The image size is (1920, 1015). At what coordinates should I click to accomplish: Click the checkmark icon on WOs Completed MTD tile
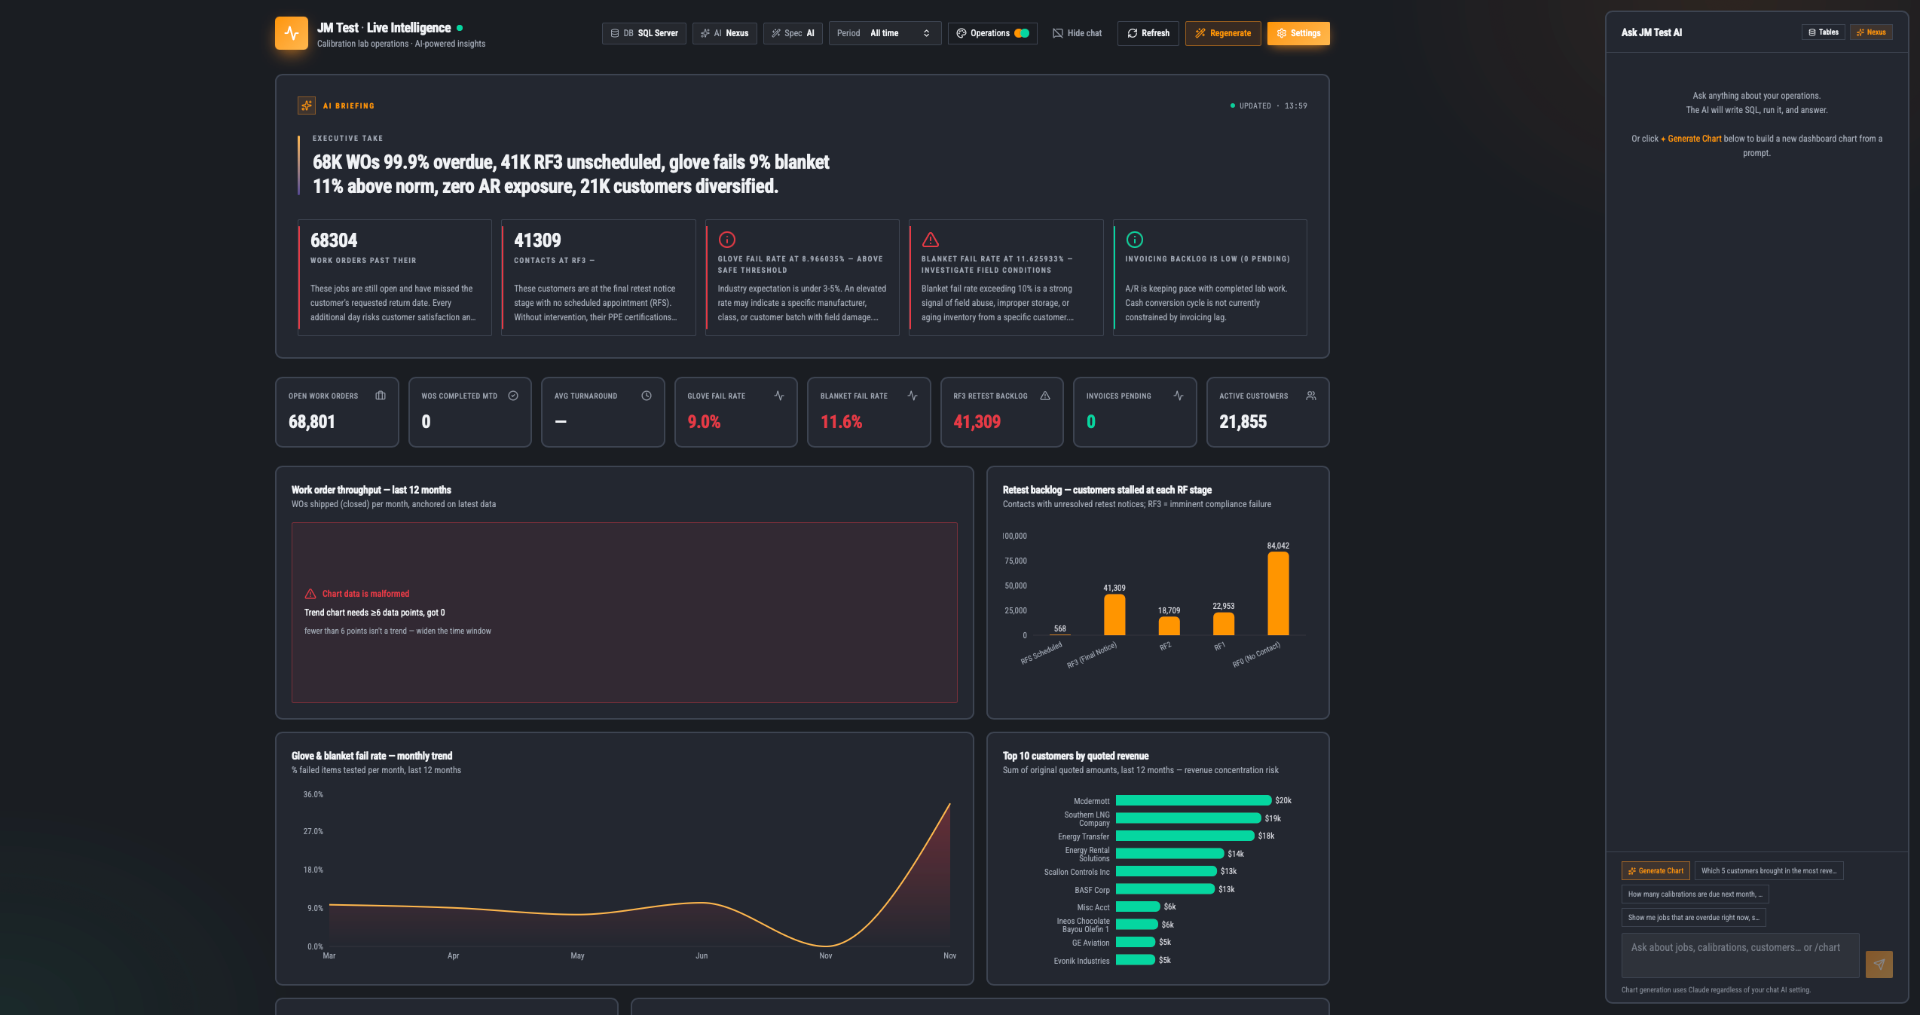coord(513,396)
